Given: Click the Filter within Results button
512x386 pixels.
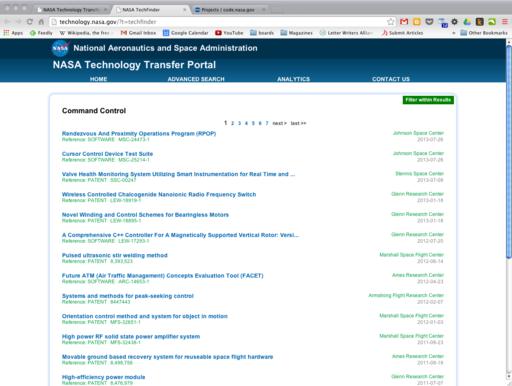Looking at the screenshot, I should [x=428, y=100].
